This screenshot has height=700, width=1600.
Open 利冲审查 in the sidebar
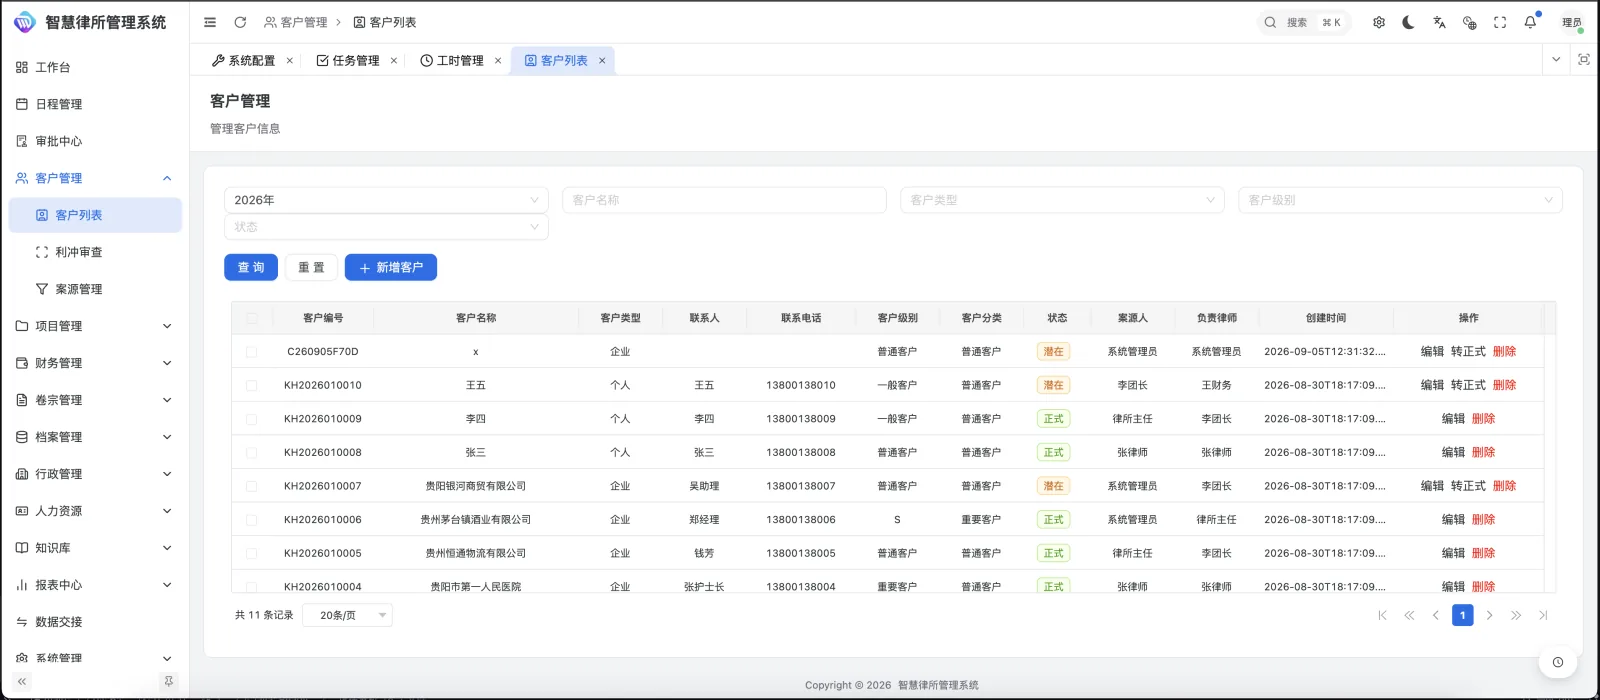tap(95, 252)
